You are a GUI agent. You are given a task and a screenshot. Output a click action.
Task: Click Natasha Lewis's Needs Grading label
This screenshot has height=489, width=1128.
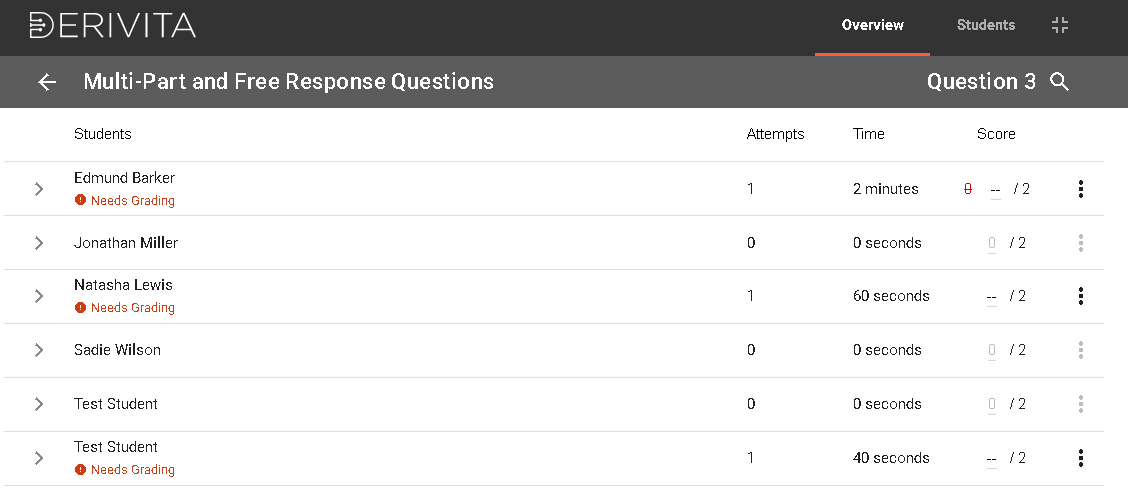(x=132, y=308)
